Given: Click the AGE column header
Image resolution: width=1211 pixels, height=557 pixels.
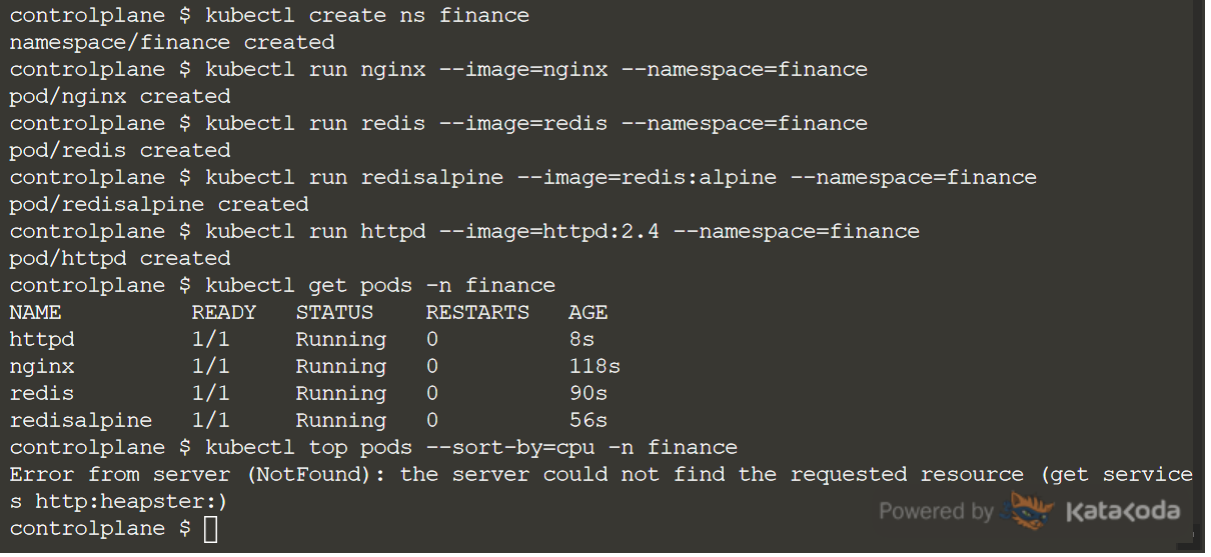Looking at the screenshot, I should coord(588,312).
